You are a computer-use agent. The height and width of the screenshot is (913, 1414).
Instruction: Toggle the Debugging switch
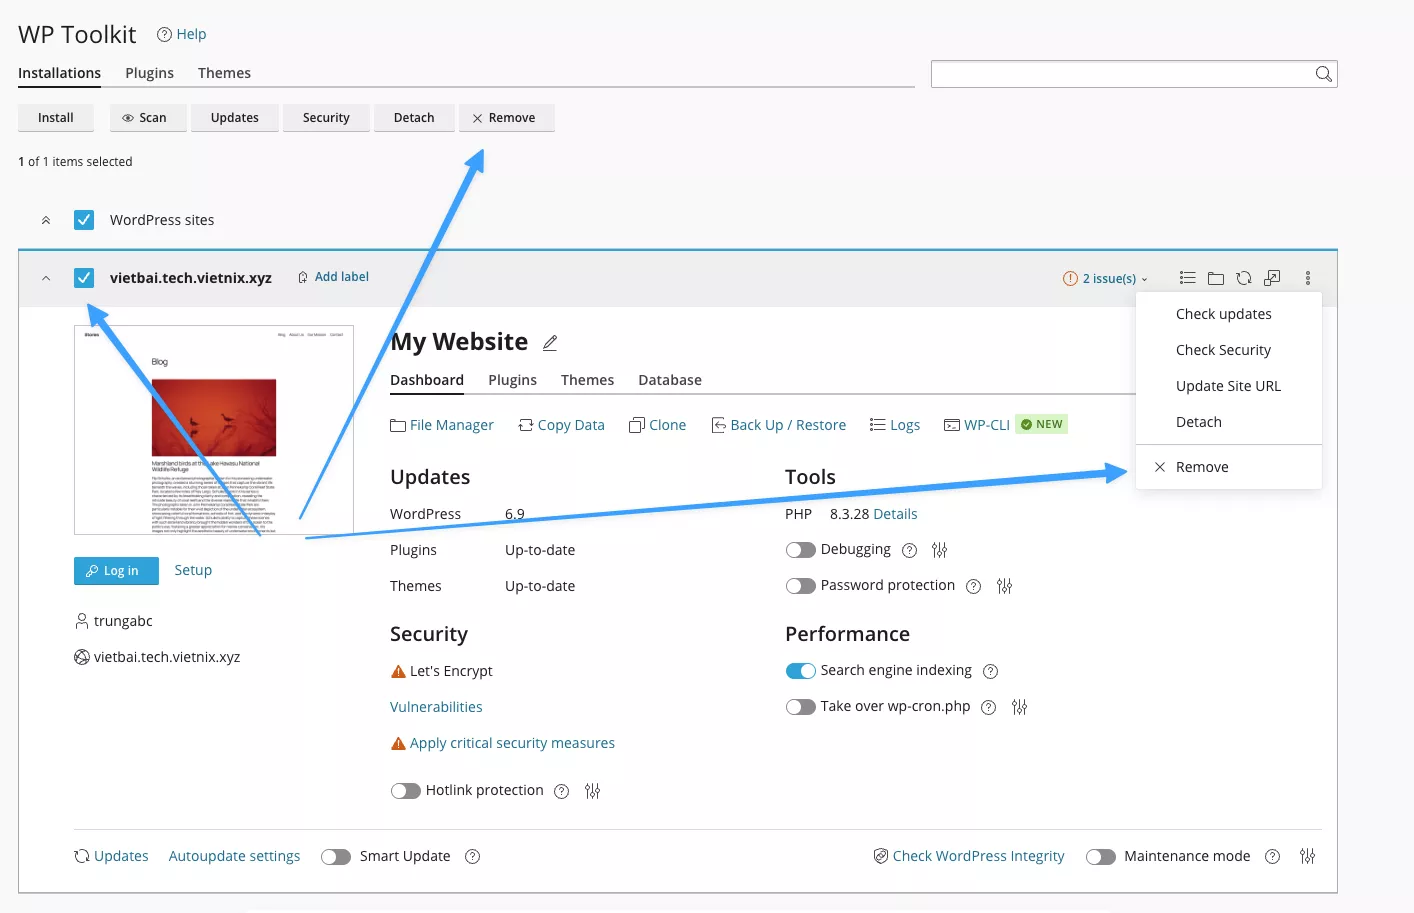800,550
